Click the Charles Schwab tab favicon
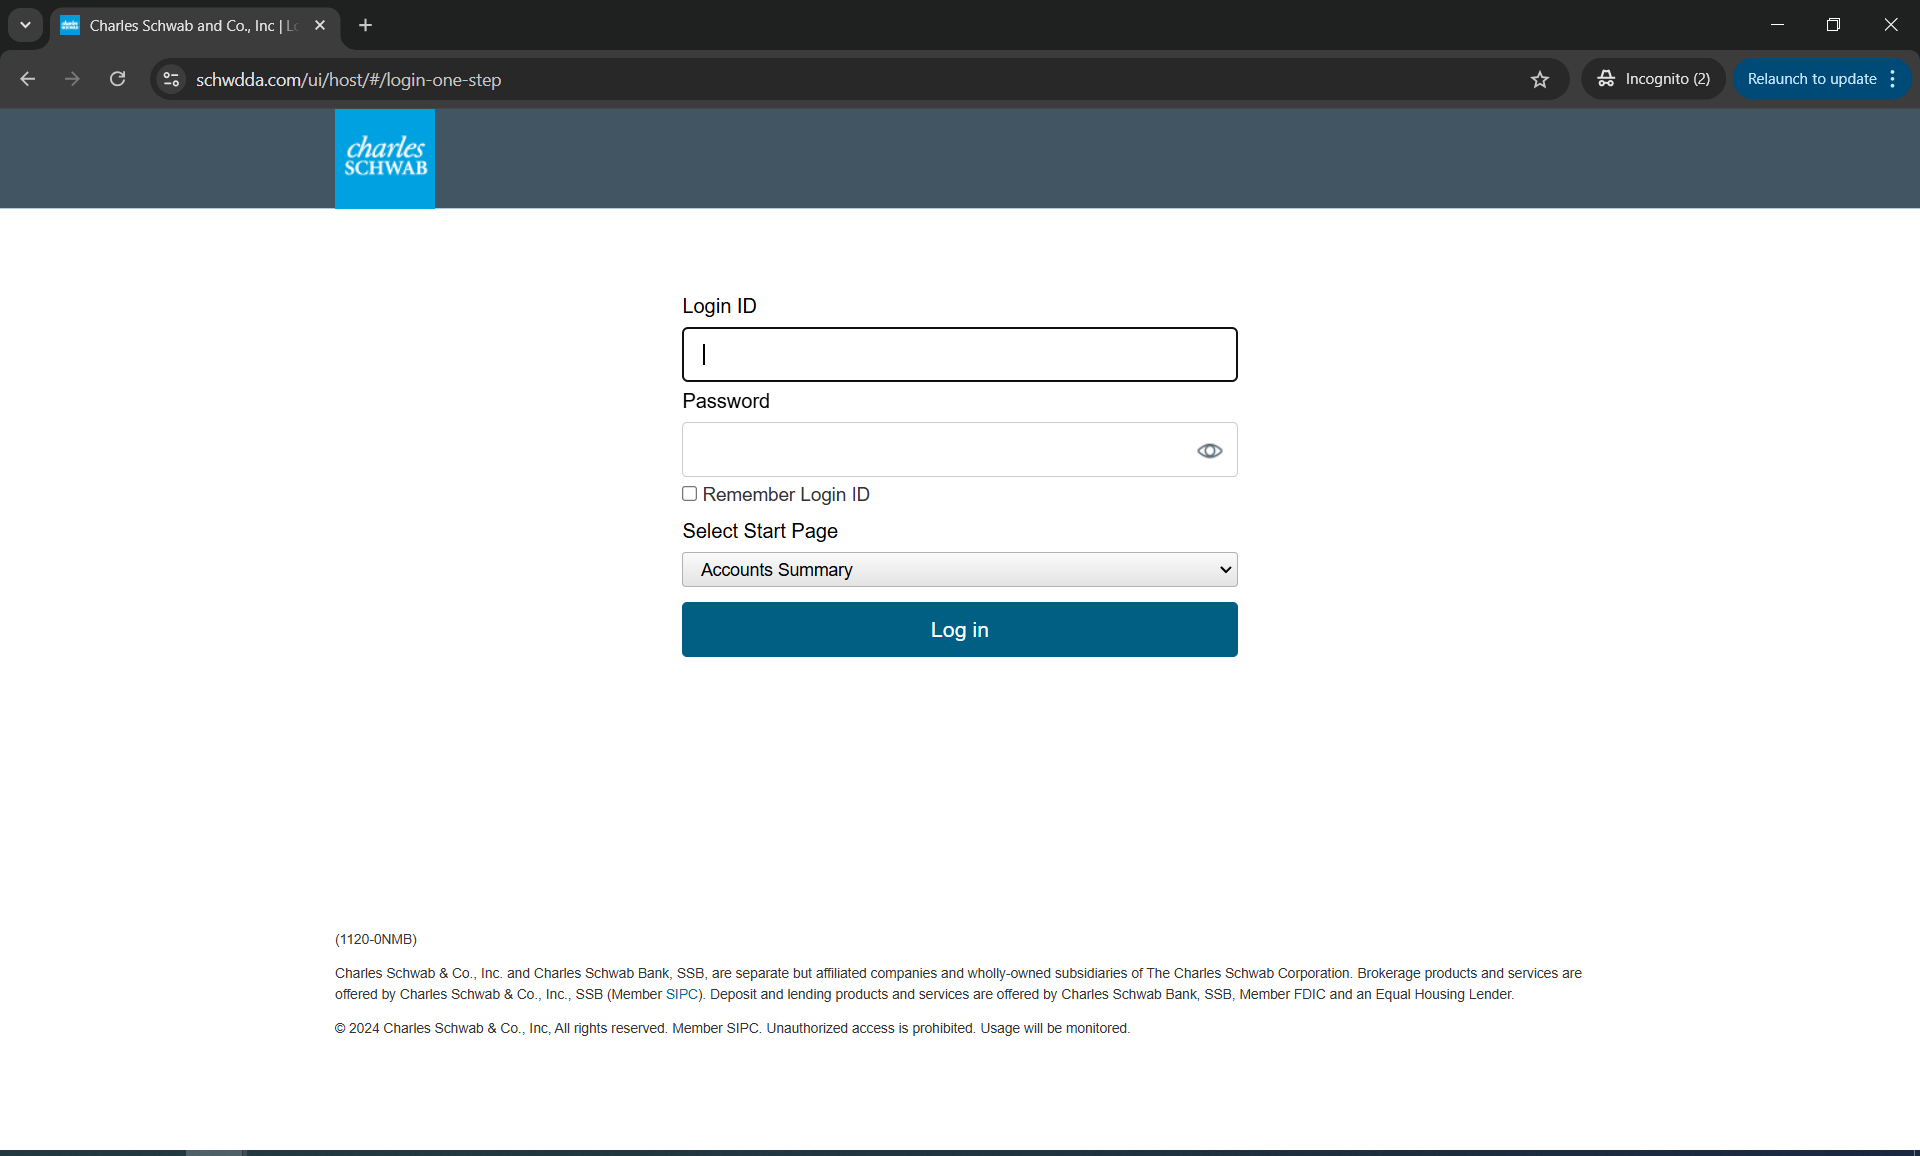 pyautogui.click(x=70, y=25)
